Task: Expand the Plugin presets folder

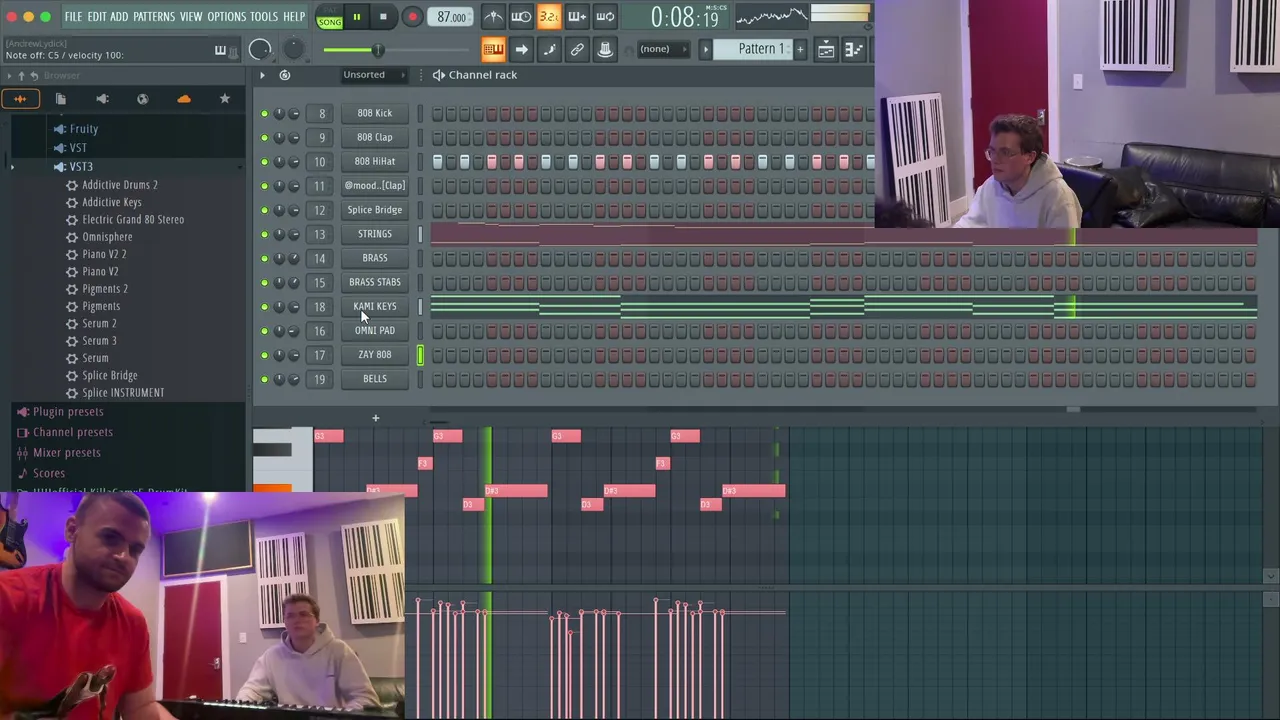Action: coord(68,412)
